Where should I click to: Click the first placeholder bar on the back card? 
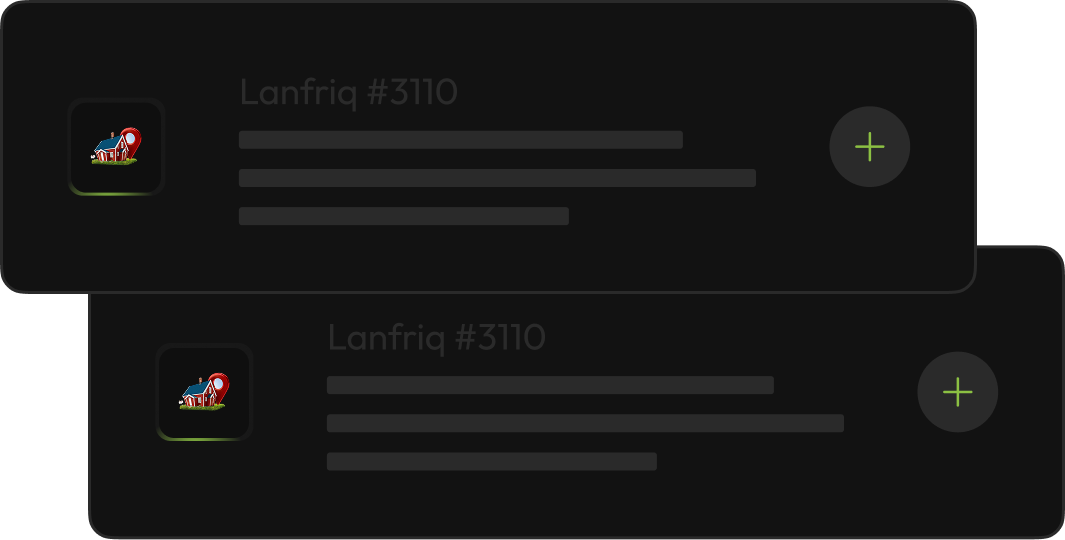(550, 385)
